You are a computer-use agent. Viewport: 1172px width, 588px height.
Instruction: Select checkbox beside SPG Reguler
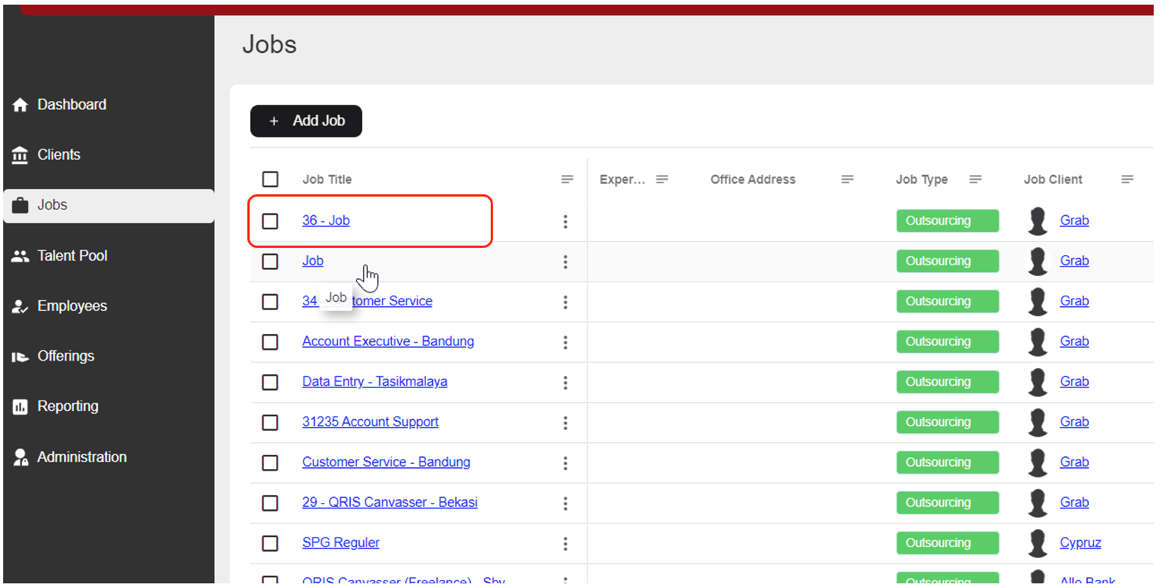(270, 543)
